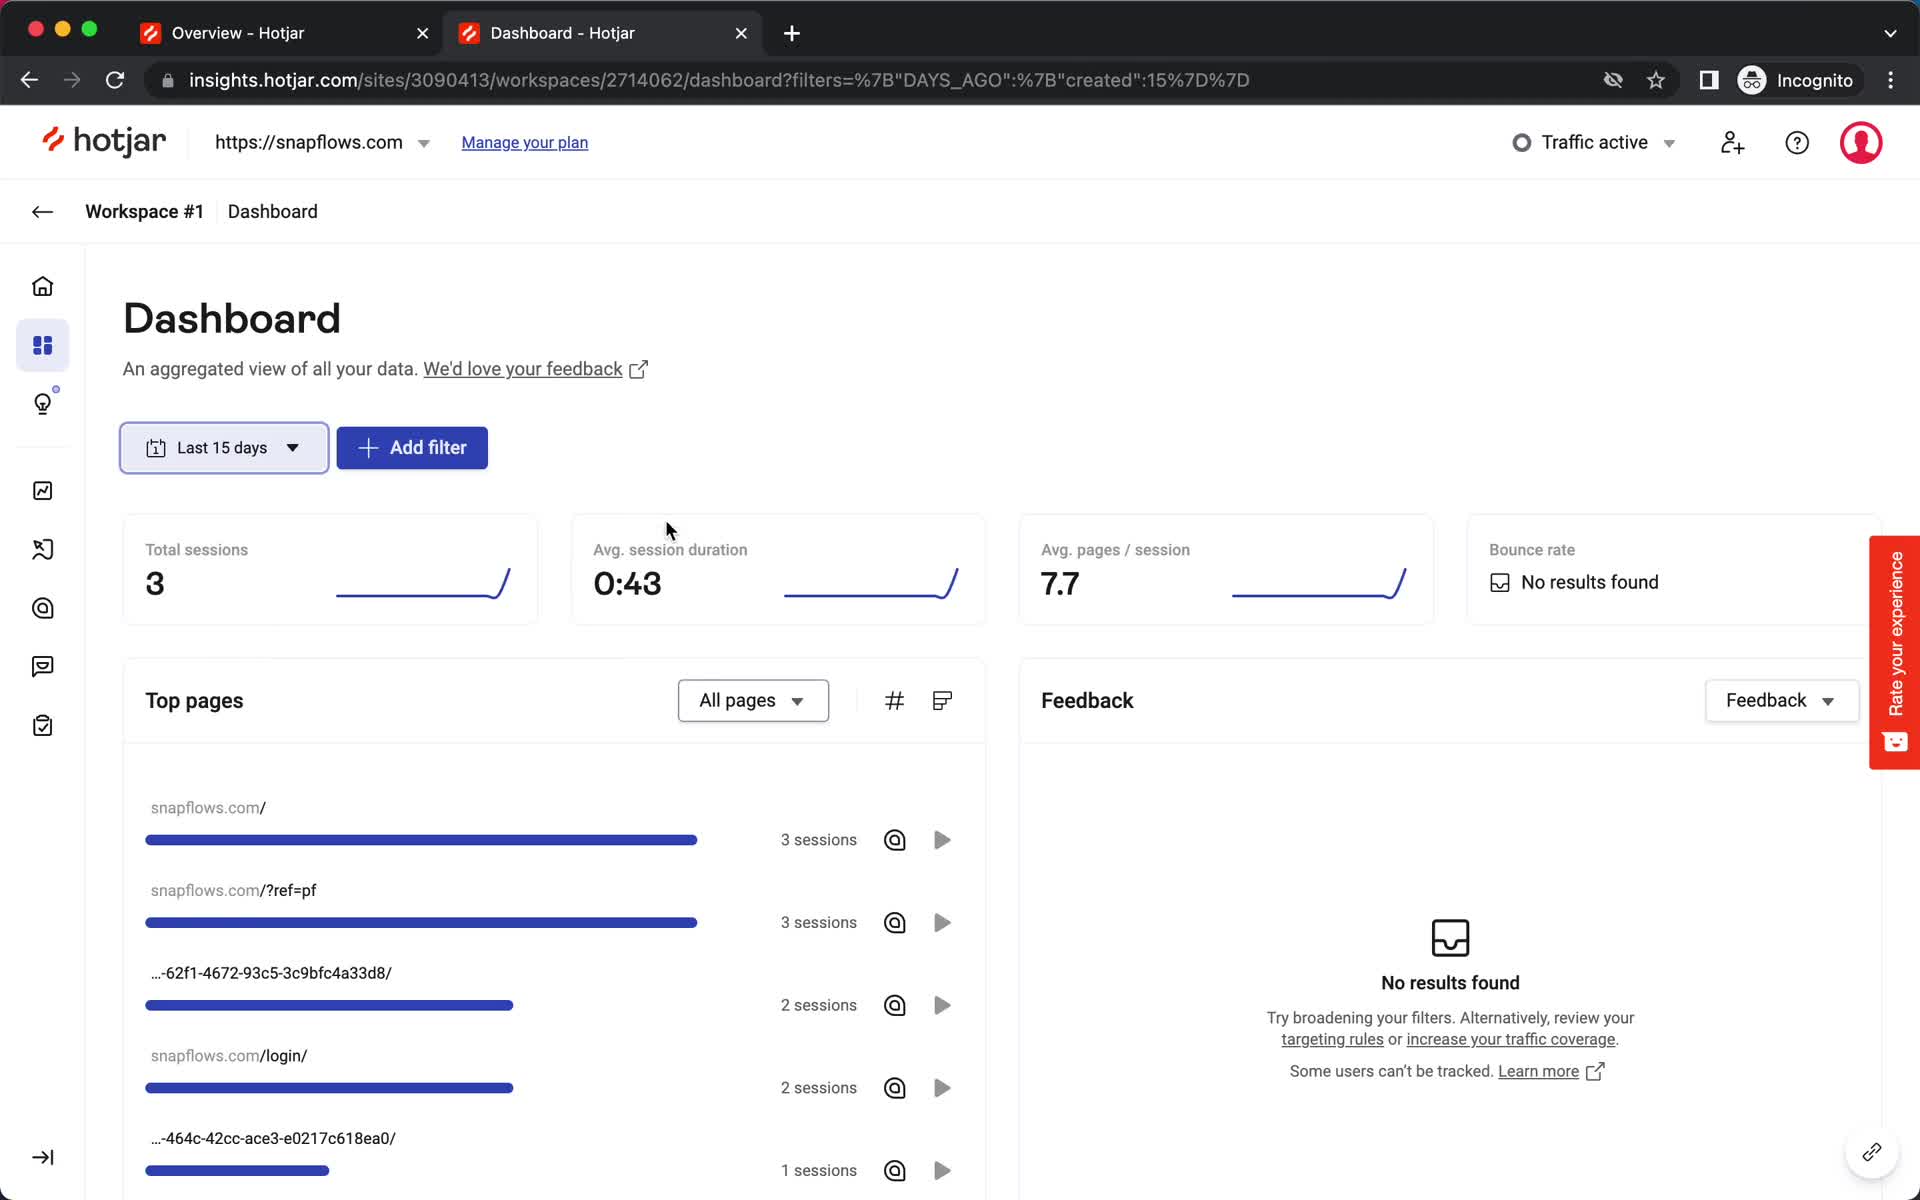Click the snapflows.com/?ref=pf session bar

421,923
